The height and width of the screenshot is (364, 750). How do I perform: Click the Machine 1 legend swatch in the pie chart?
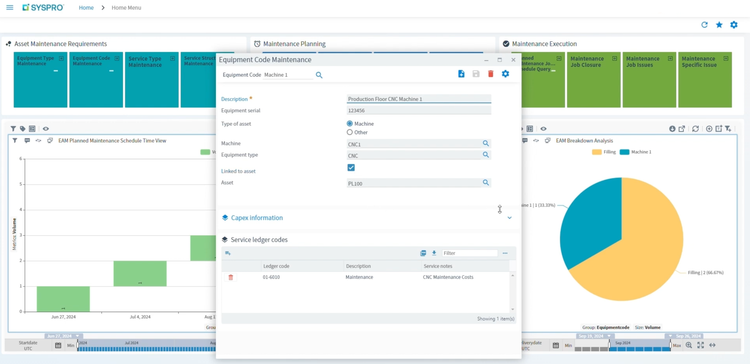coord(624,152)
